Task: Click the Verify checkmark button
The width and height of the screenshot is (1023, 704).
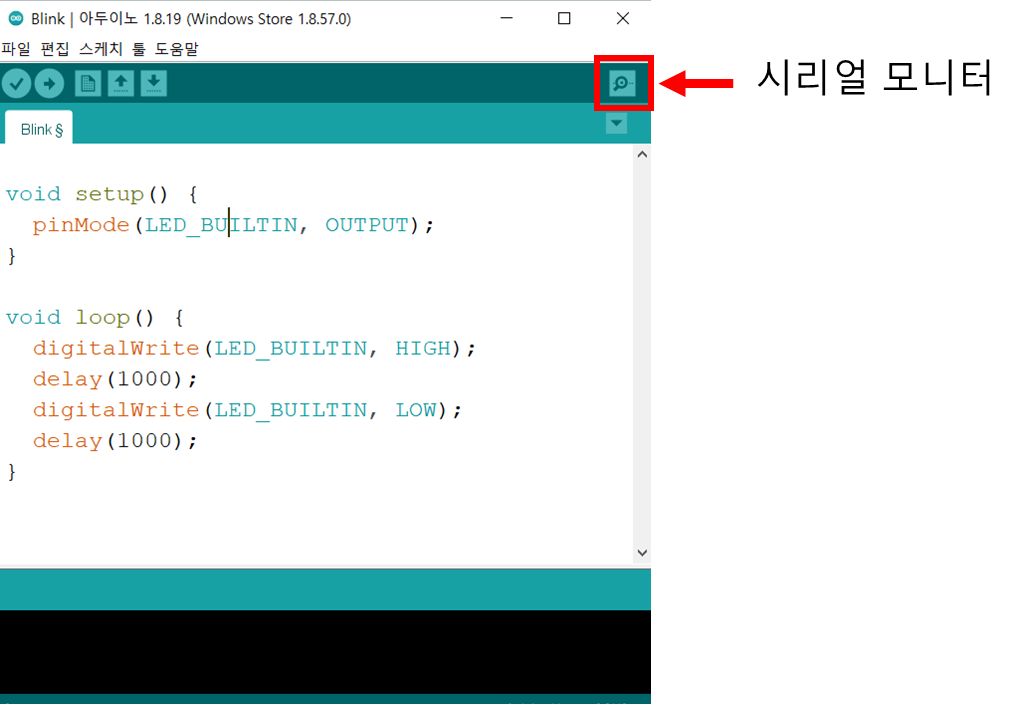Action: (17, 84)
